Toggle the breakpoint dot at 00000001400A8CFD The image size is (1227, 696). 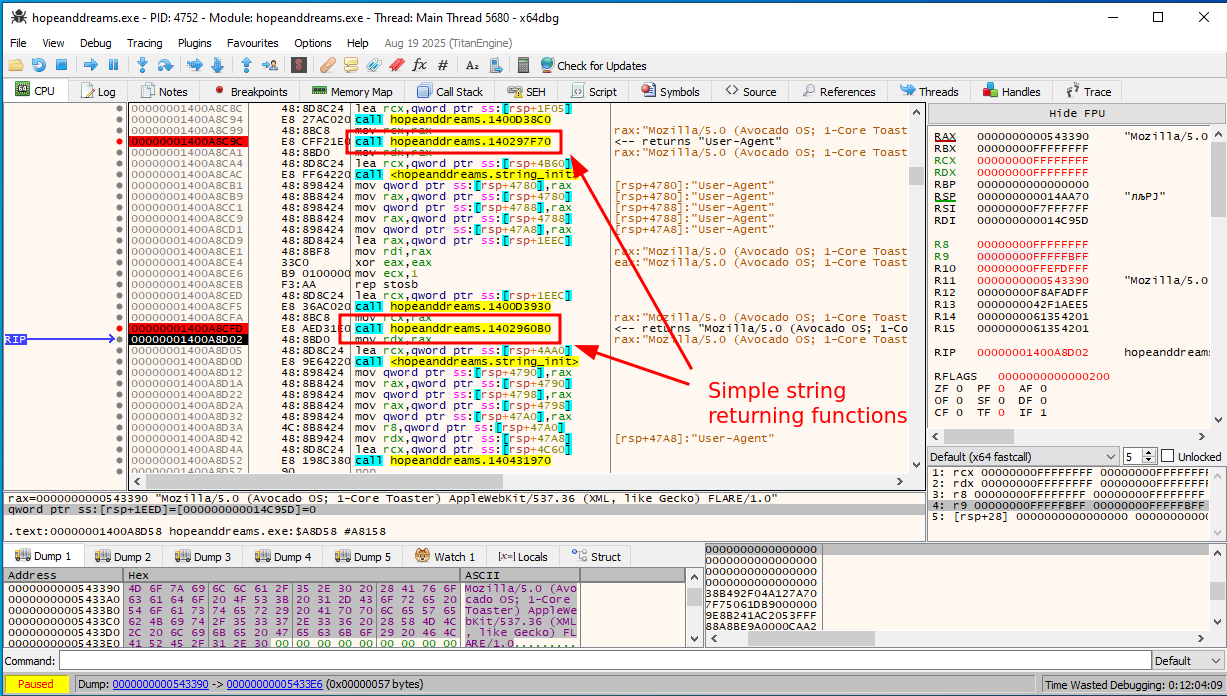click(120, 328)
